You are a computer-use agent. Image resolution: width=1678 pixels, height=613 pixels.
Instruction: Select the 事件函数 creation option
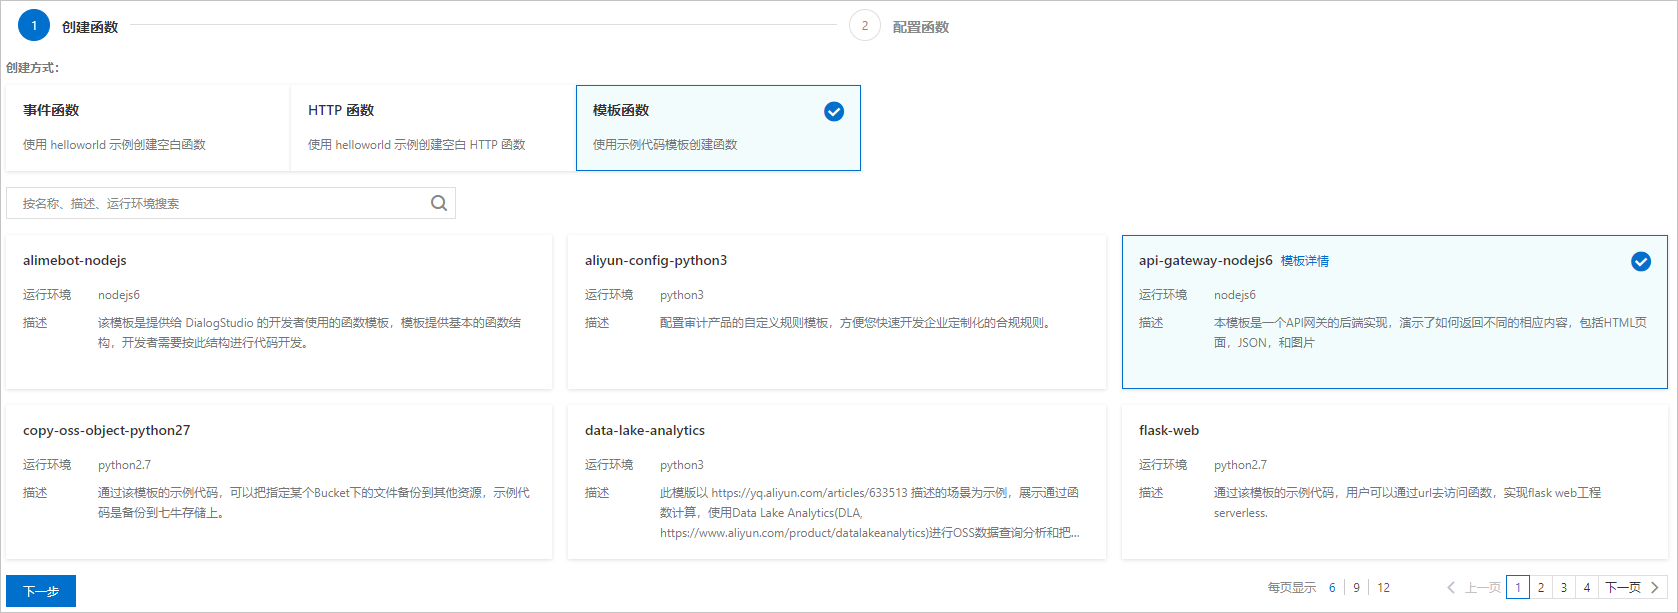tap(148, 128)
